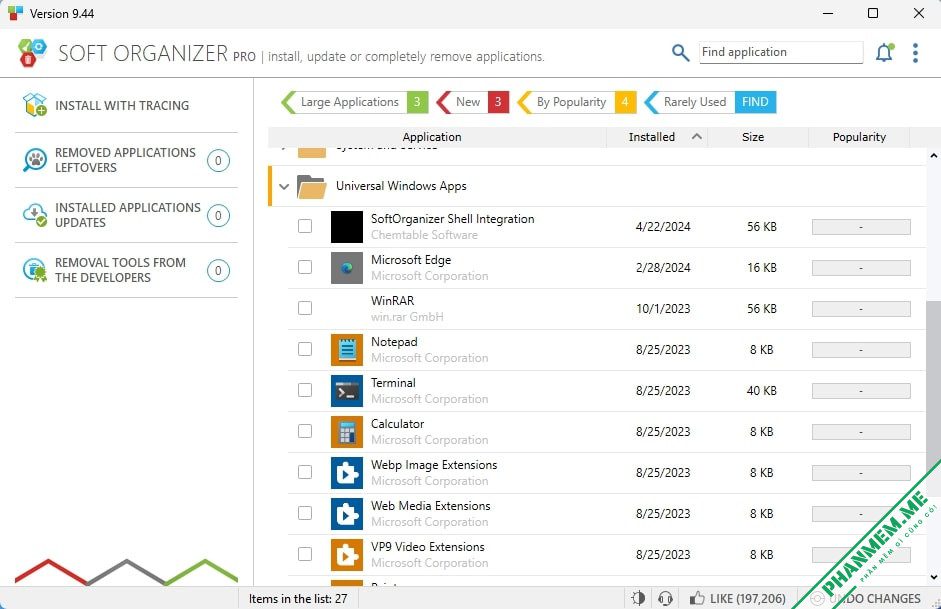This screenshot has height=609, width=941.
Task: Check the Microsoft Edge checkbox
Action: pyautogui.click(x=305, y=267)
